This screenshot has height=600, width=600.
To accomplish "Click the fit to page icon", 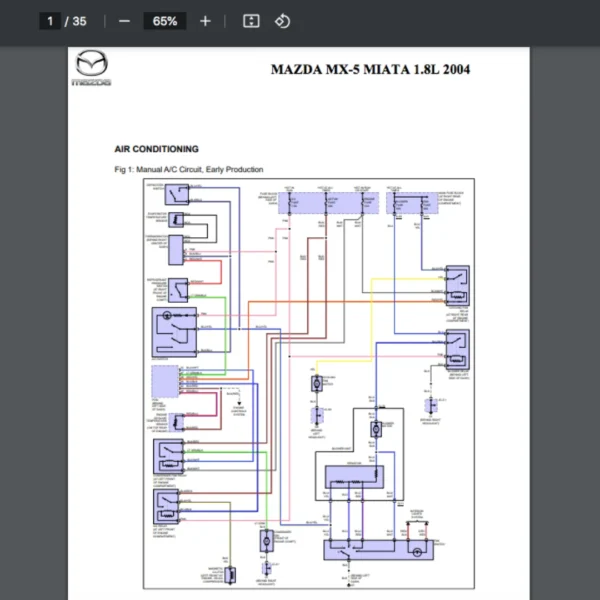I will (x=251, y=21).
